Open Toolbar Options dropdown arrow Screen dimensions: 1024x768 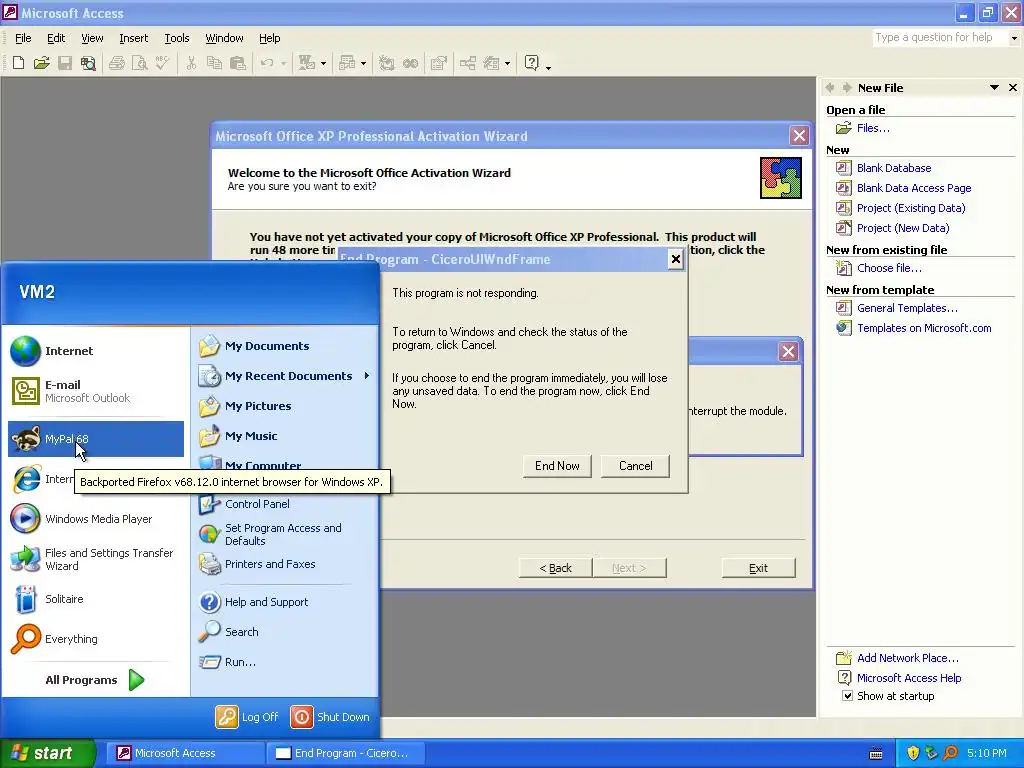(549, 65)
